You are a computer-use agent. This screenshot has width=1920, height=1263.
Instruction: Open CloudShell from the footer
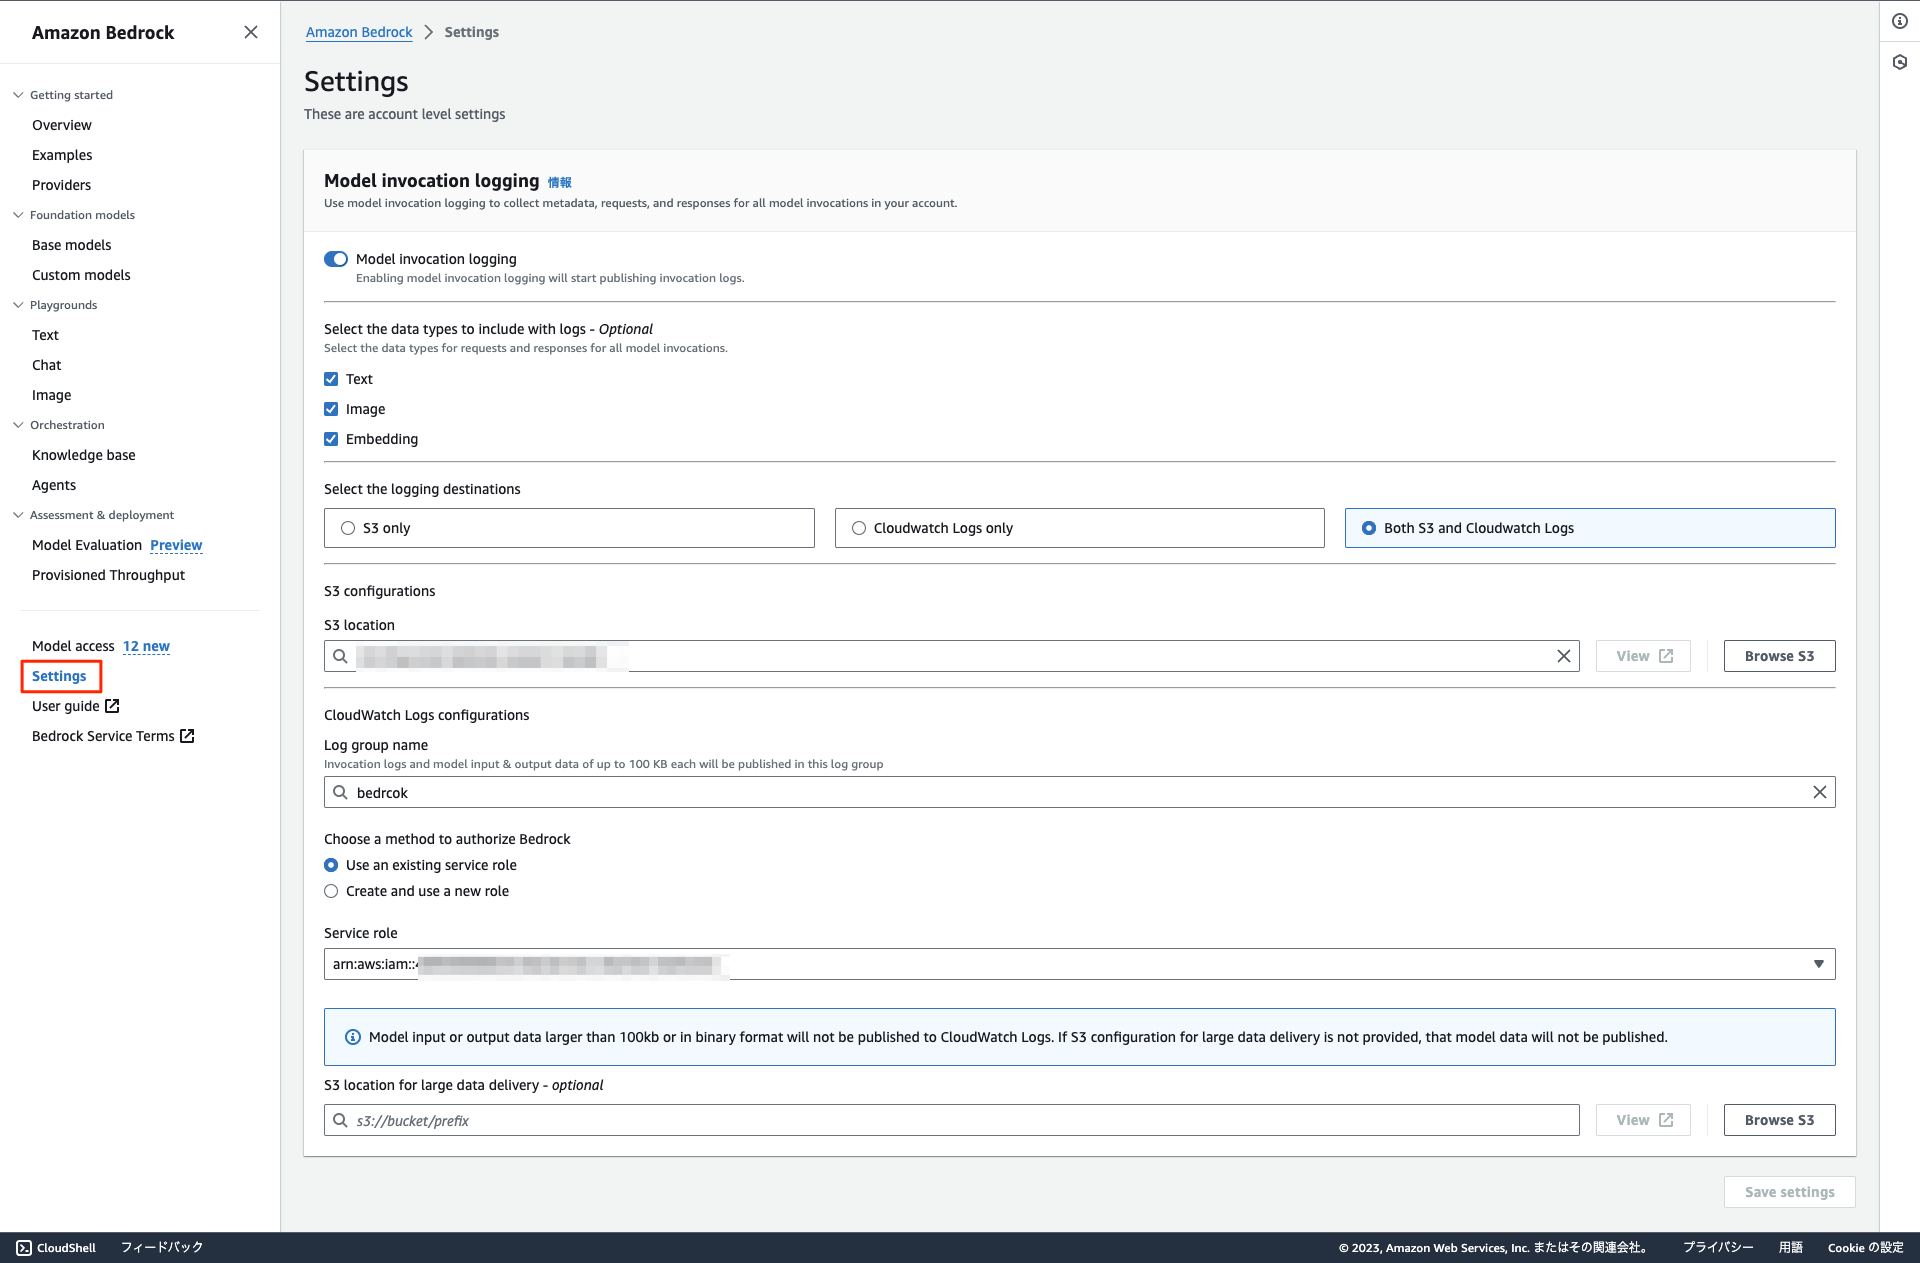point(56,1247)
